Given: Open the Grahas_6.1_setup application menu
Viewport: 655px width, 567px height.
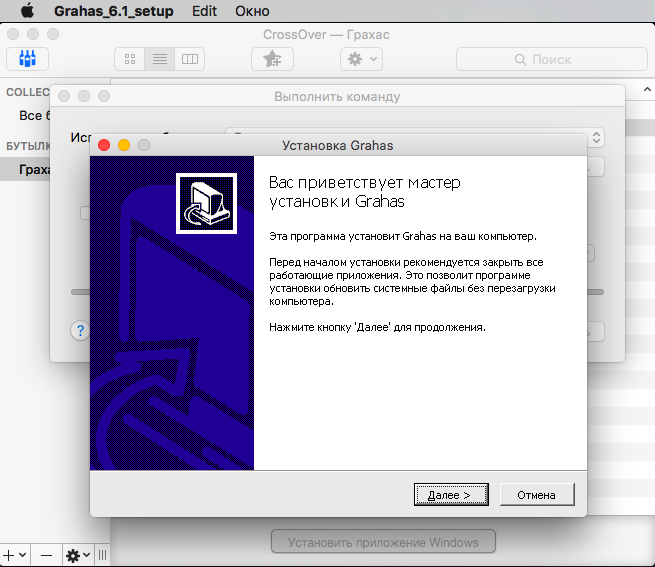Looking at the screenshot, I should (x=114, y=10).
